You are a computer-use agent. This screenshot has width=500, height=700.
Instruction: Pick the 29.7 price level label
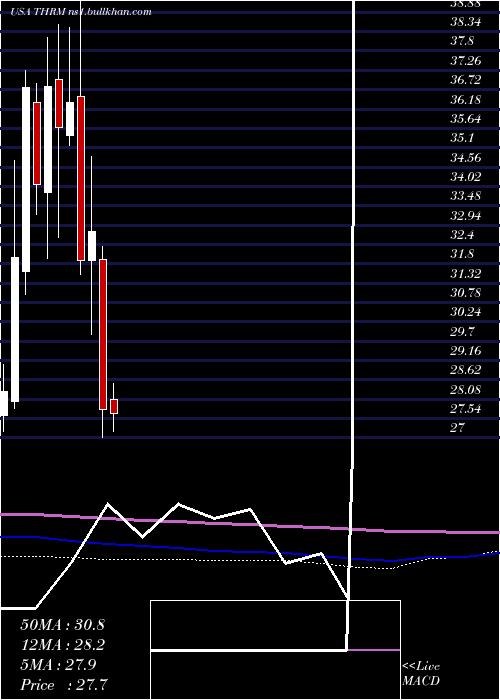pos(462,332)
